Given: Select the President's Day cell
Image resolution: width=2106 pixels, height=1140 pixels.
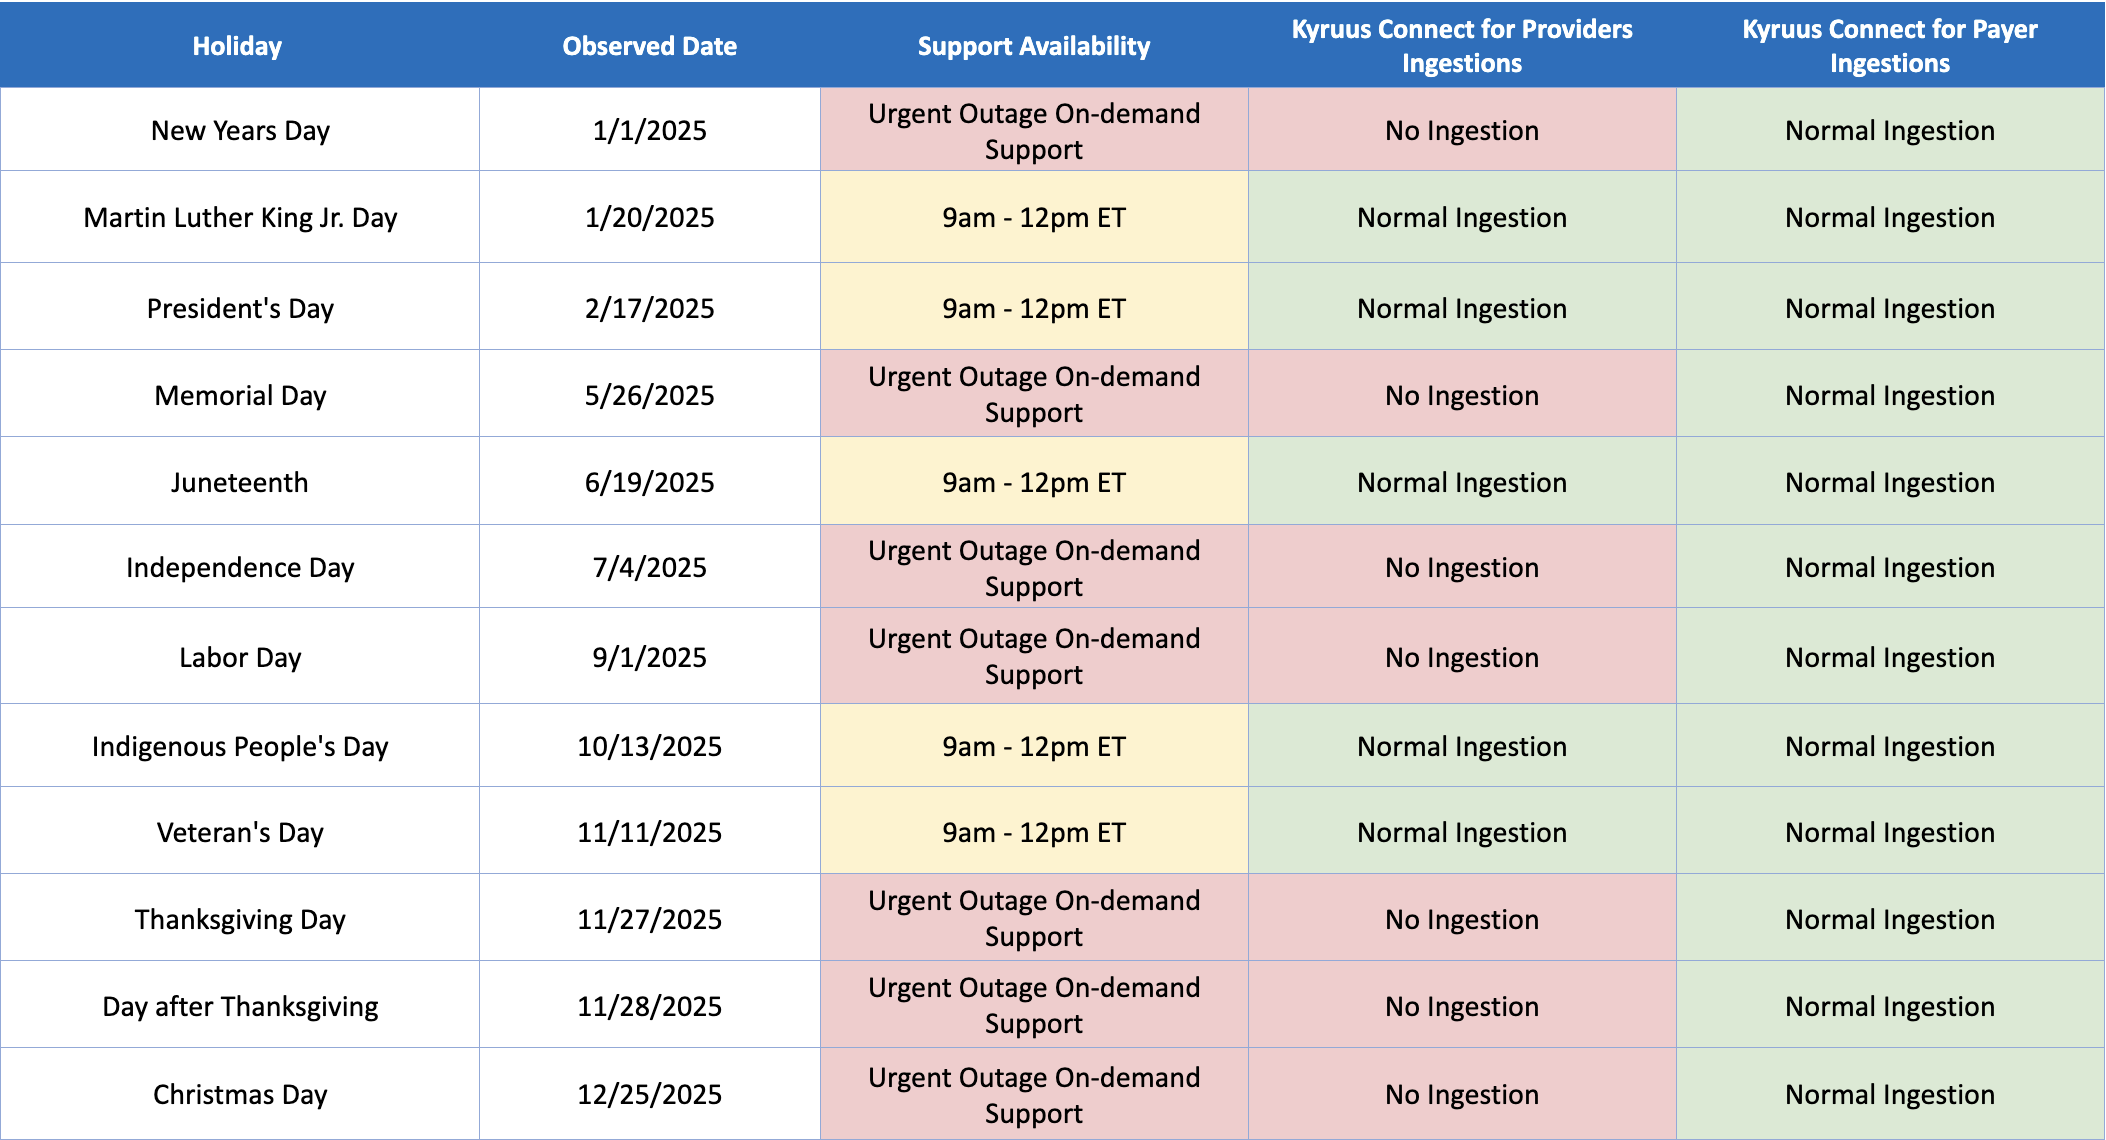Looking at the screenshot, I should (x=239, y=307).
